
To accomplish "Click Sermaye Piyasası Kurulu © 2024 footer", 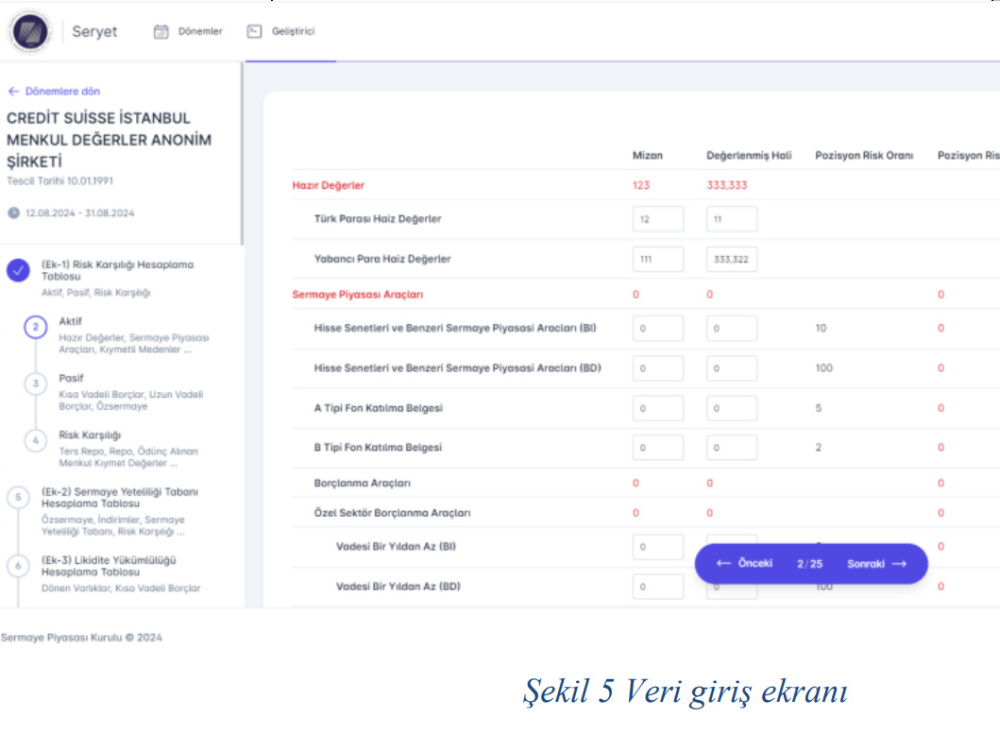I will pos(82,638).
